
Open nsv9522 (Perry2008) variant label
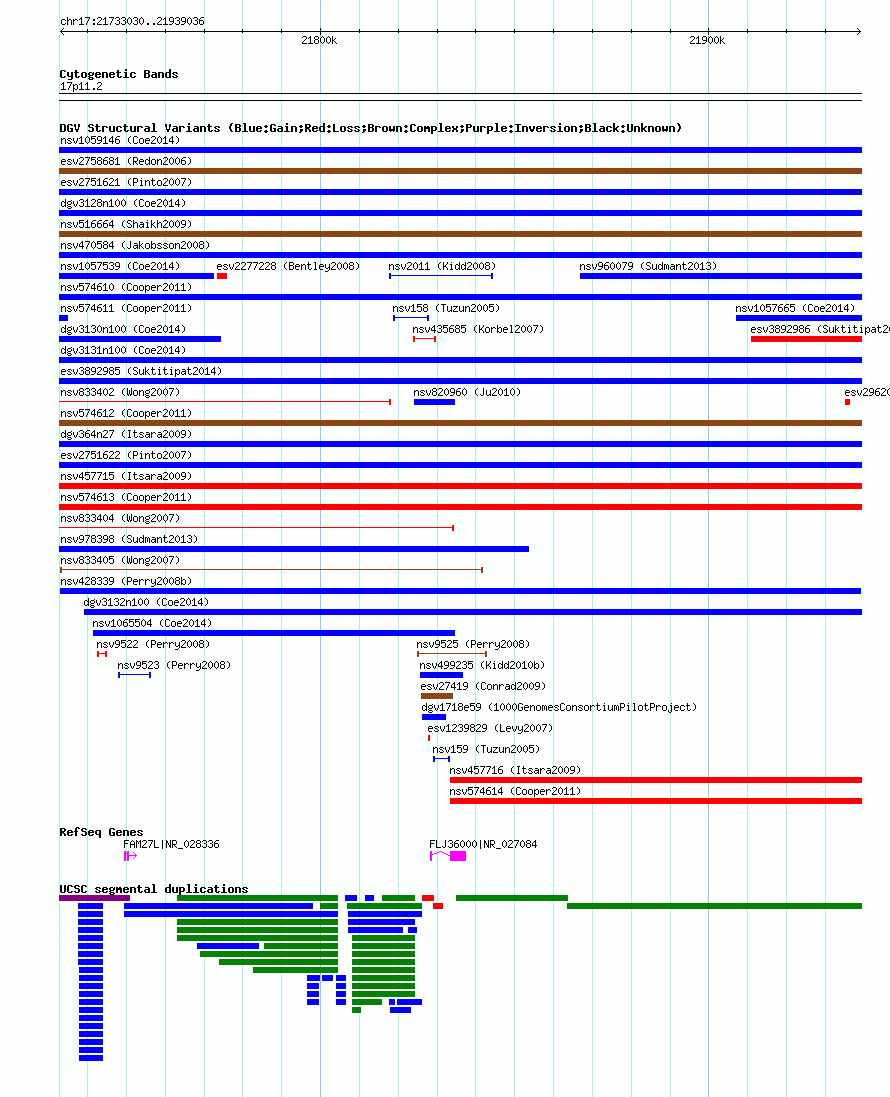coord(153,644)
